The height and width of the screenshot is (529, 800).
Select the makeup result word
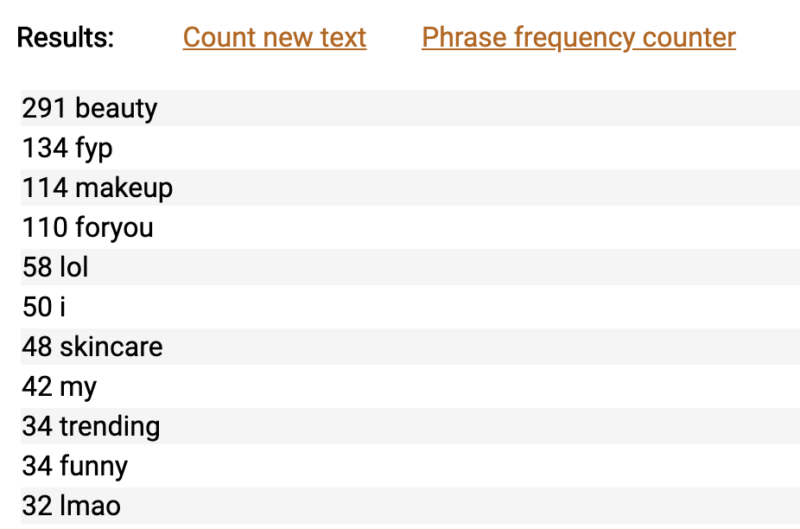click(123, 188)
